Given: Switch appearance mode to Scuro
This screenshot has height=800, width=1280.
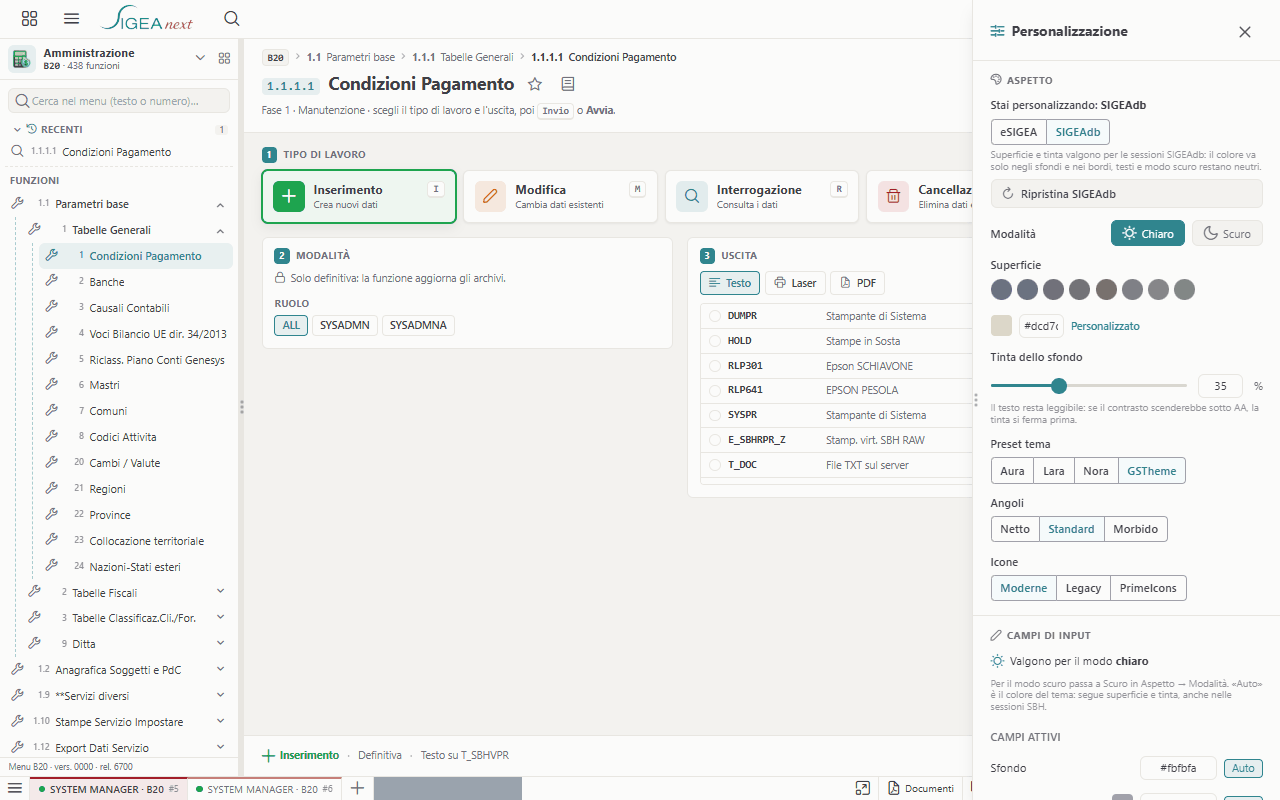Looking at the screenshot, I should 1227,233.
